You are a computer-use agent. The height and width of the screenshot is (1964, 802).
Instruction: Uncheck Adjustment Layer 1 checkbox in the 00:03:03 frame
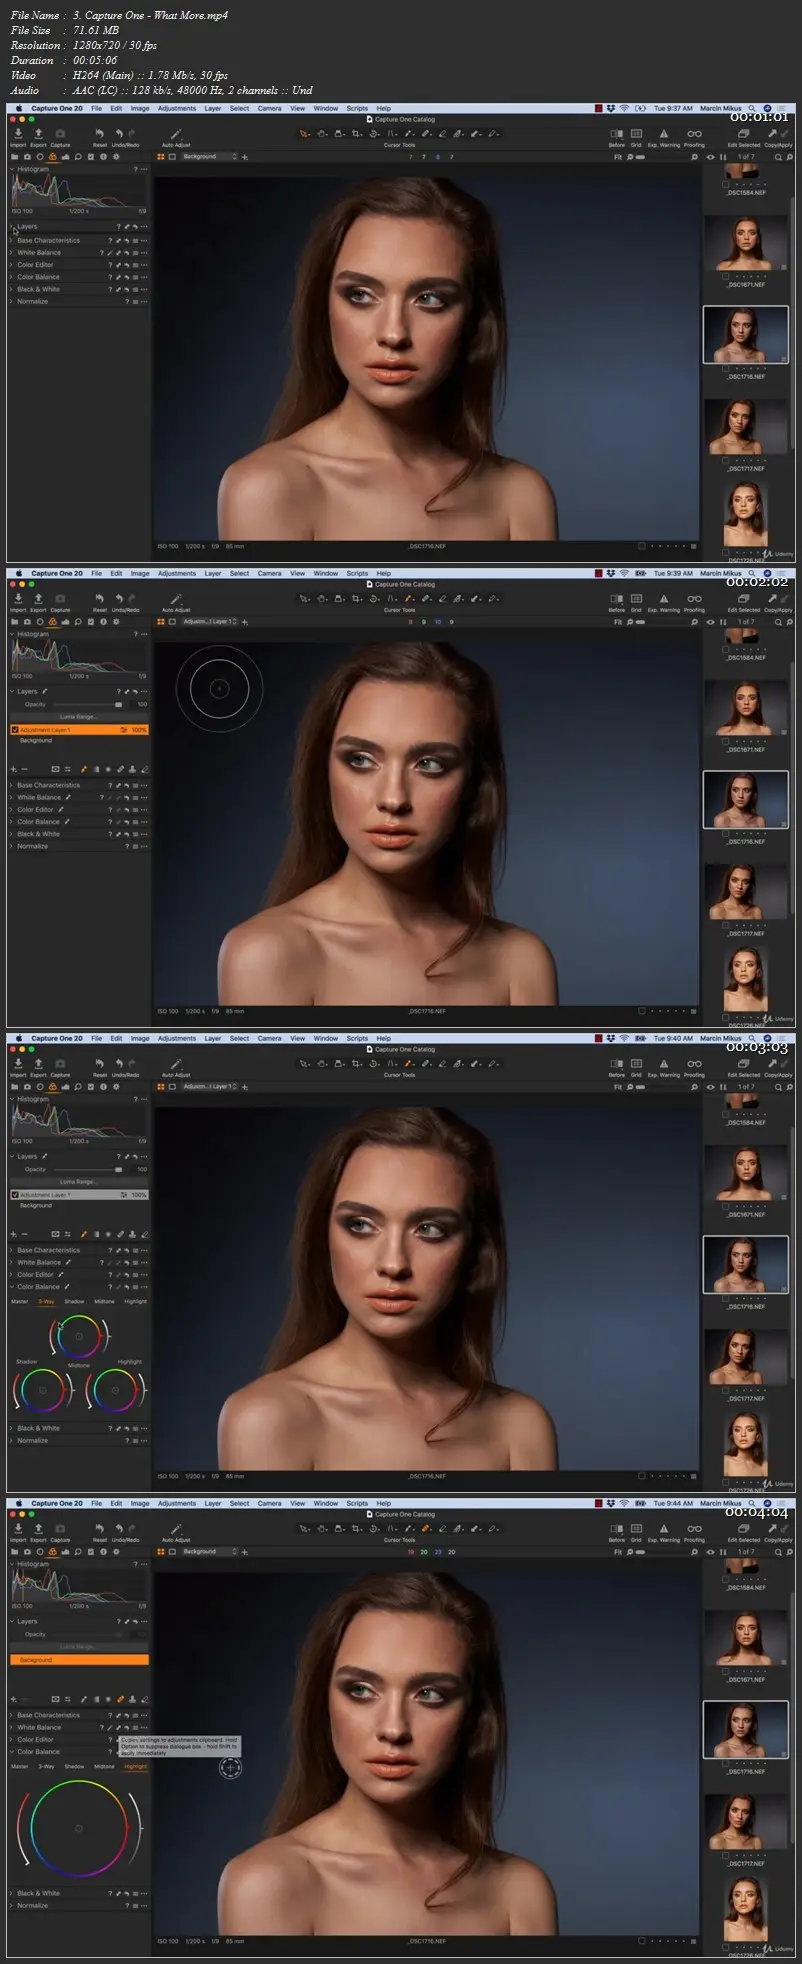(15, 1195)
